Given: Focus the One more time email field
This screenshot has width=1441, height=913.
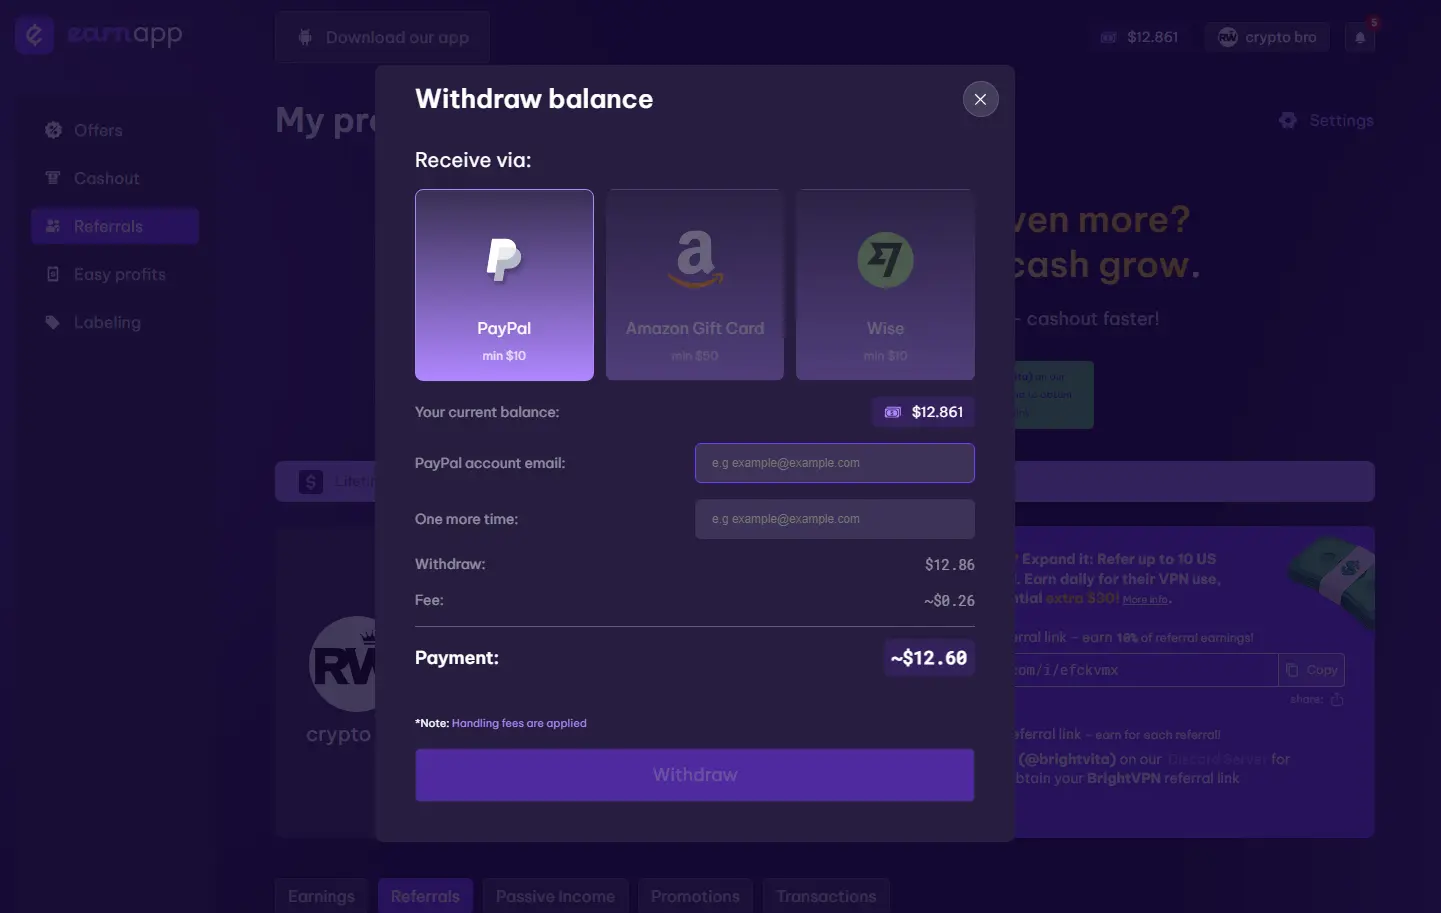Looking at the screenshot, I should click(835, 519).
